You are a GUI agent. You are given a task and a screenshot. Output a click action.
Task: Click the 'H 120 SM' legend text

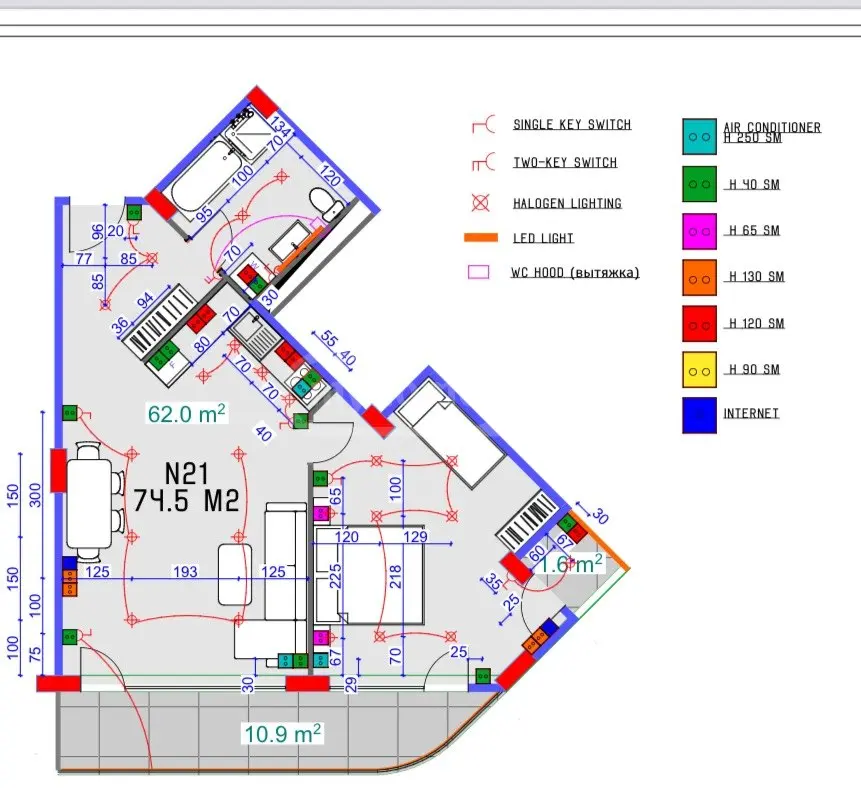coord(756,323)
